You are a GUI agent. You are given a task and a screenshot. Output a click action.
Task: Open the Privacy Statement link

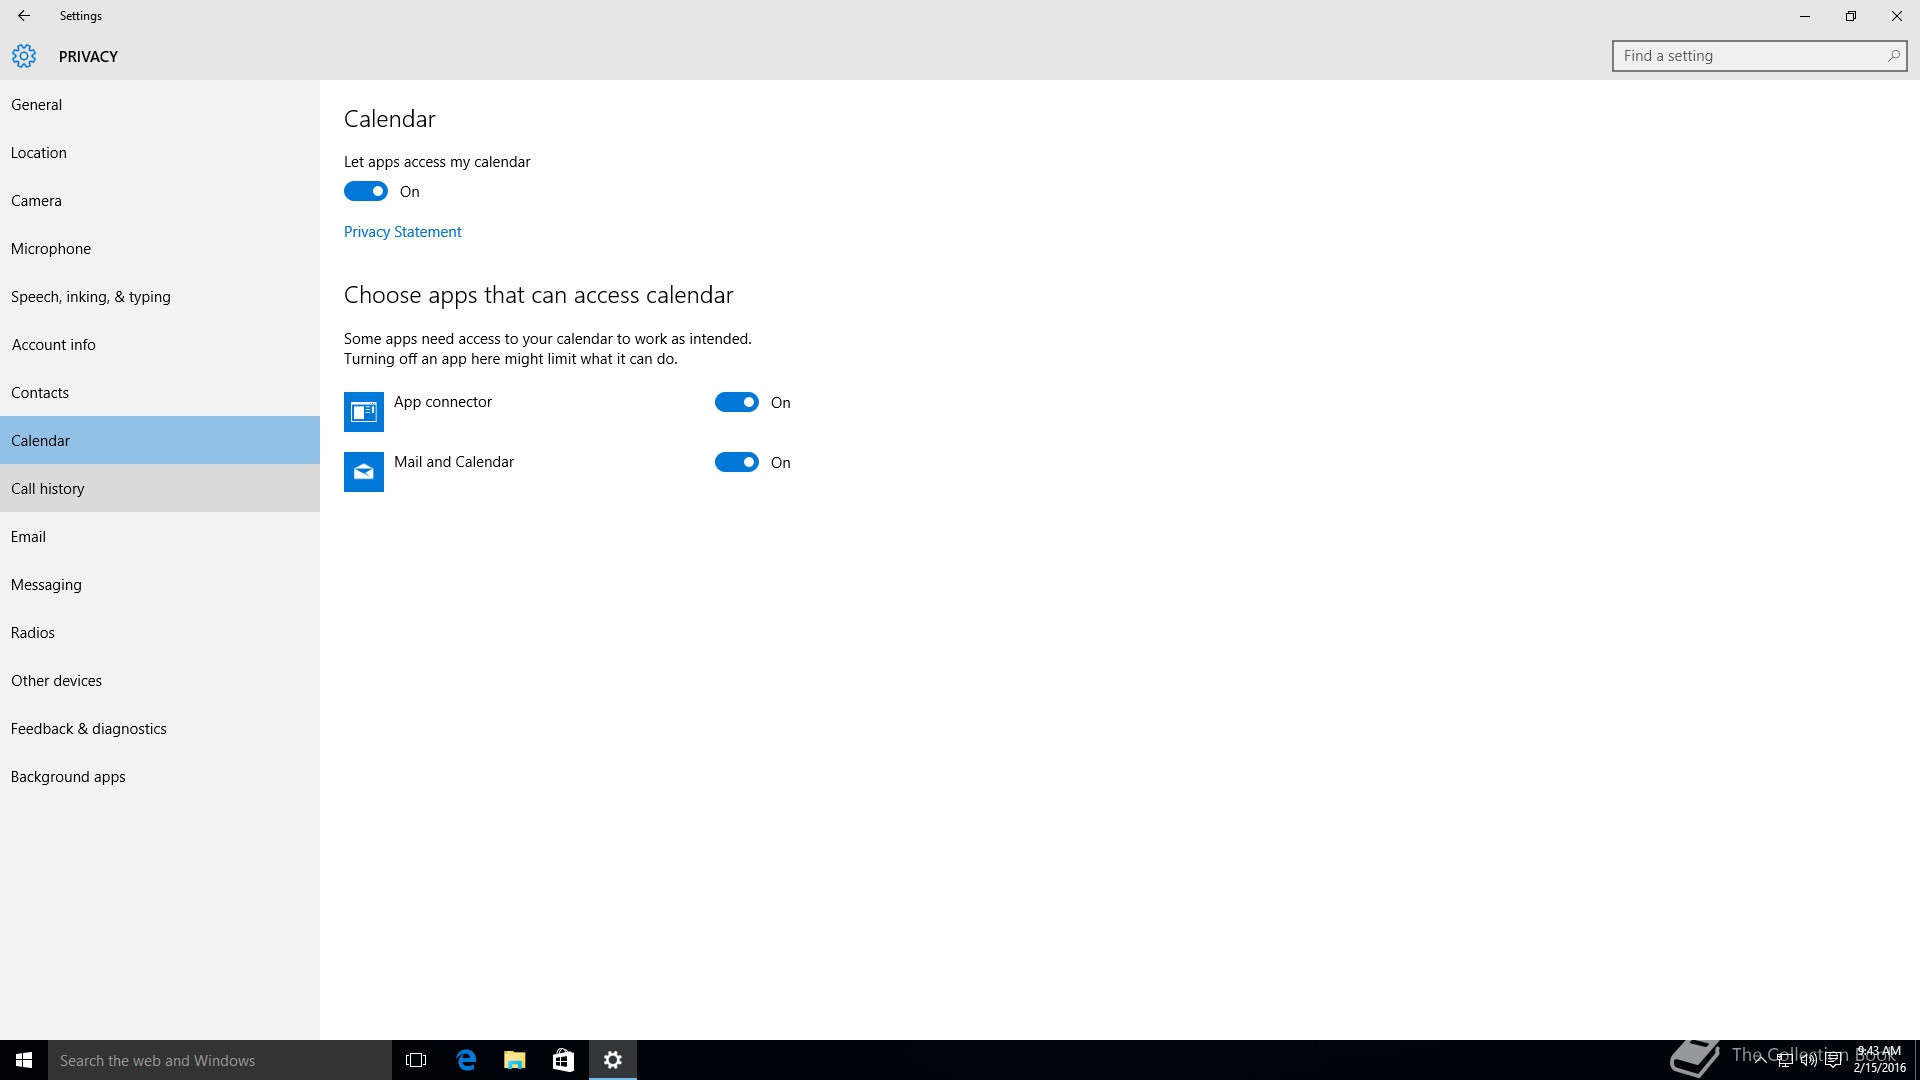click(402, 231)
